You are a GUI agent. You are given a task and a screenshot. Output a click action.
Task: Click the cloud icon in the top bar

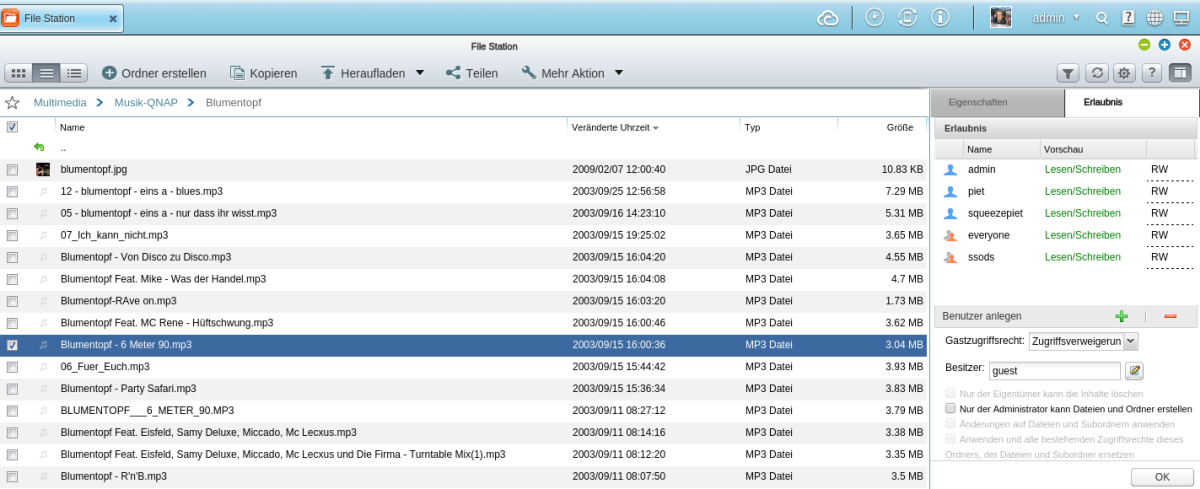[828, 18]
